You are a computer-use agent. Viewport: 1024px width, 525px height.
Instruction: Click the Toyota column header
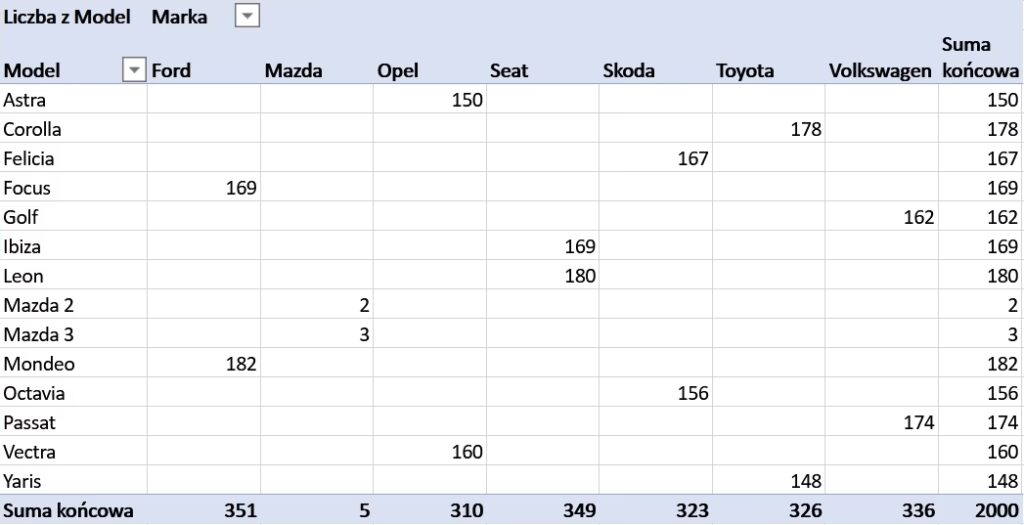[x=745, y=70]
